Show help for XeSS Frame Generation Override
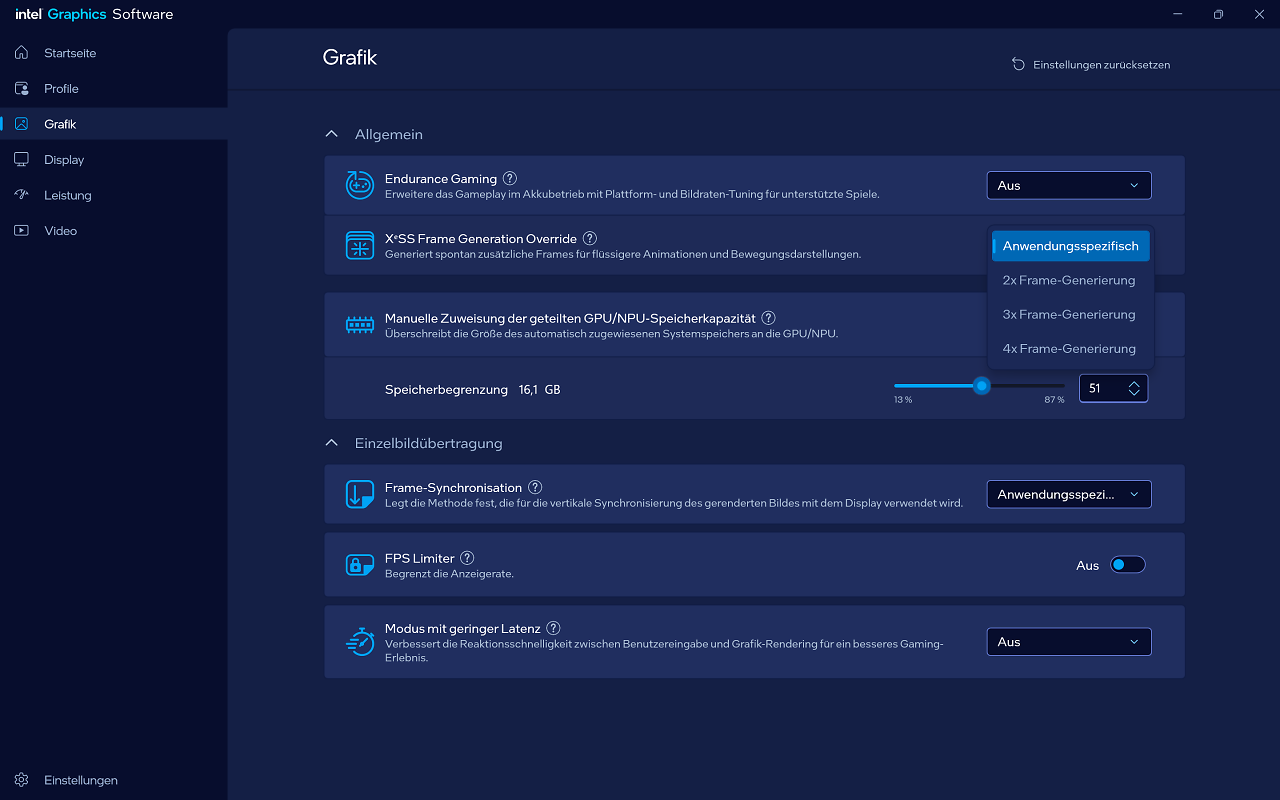The width and height of the screenshot is (1280, 800). (x=590, y=238)
